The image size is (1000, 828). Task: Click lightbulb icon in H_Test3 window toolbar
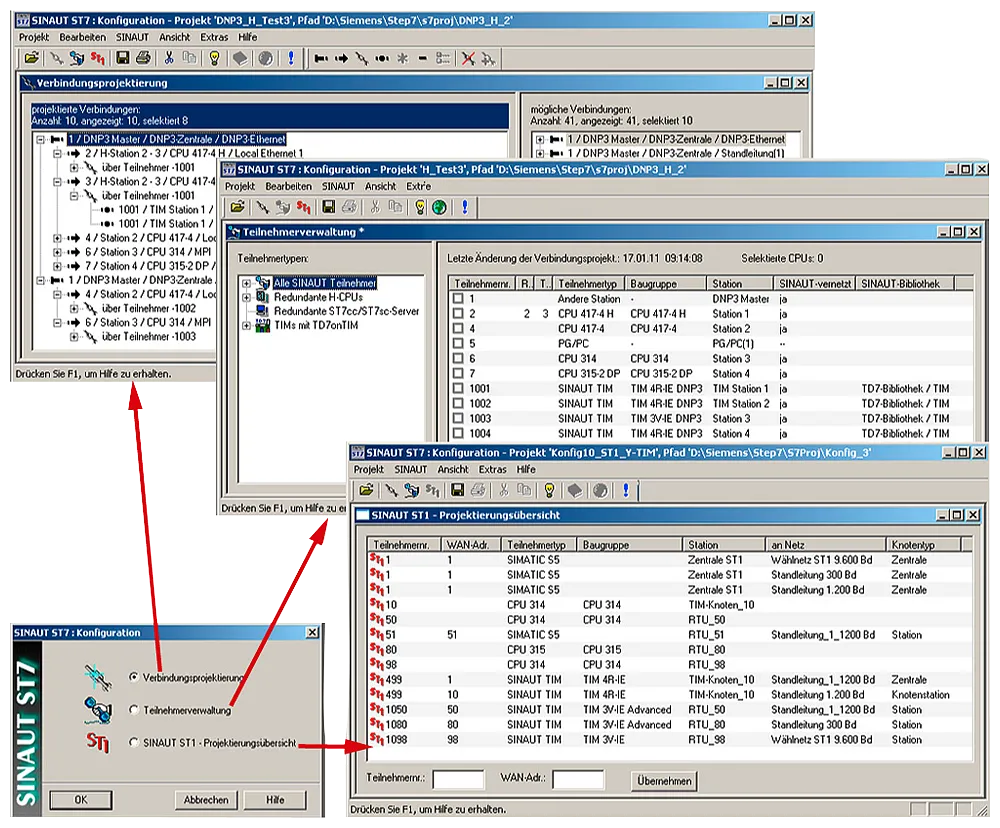tap(420, 207)
